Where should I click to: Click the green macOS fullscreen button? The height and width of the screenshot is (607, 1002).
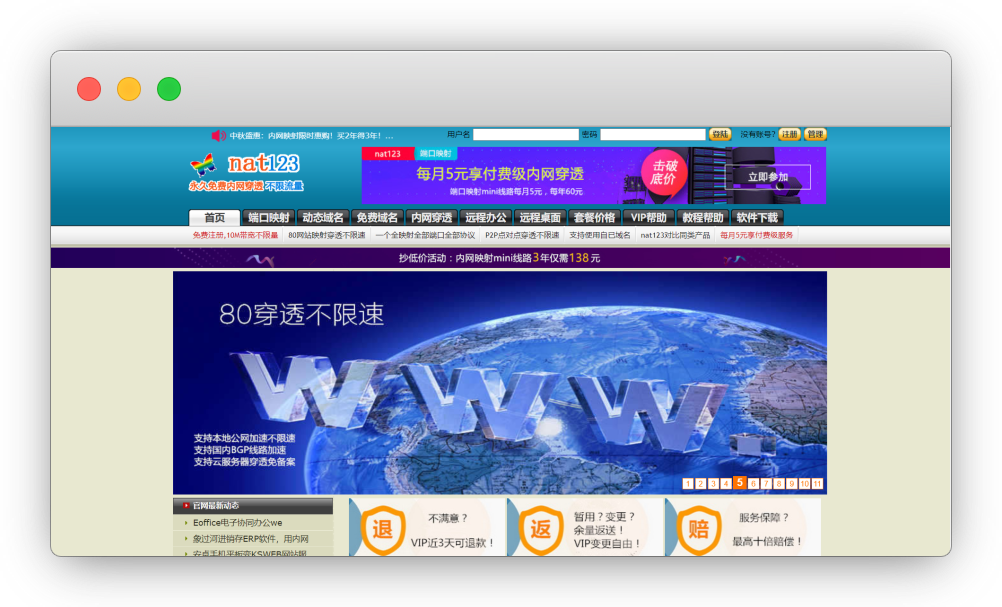tap(169, 89)
